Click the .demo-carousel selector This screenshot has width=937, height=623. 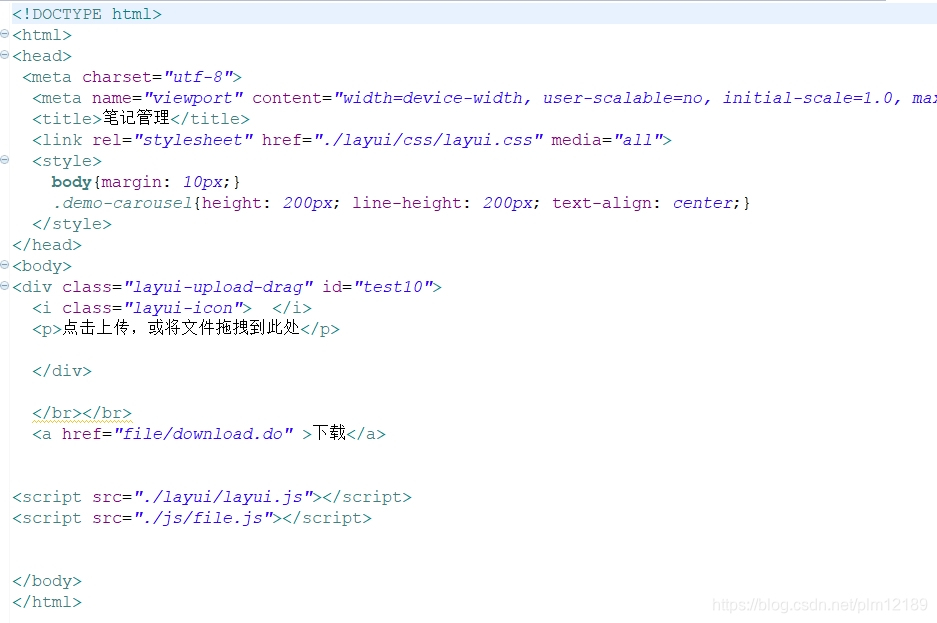click(122, 203)
